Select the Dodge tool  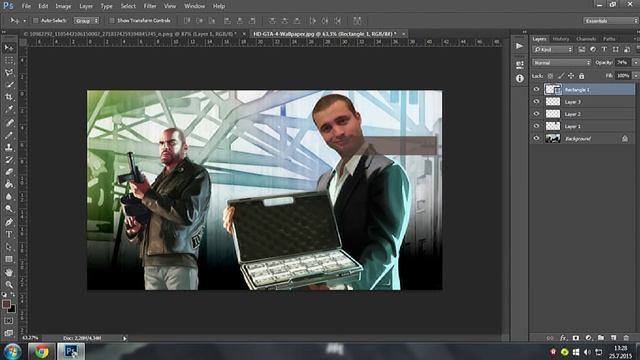[9, 209]
